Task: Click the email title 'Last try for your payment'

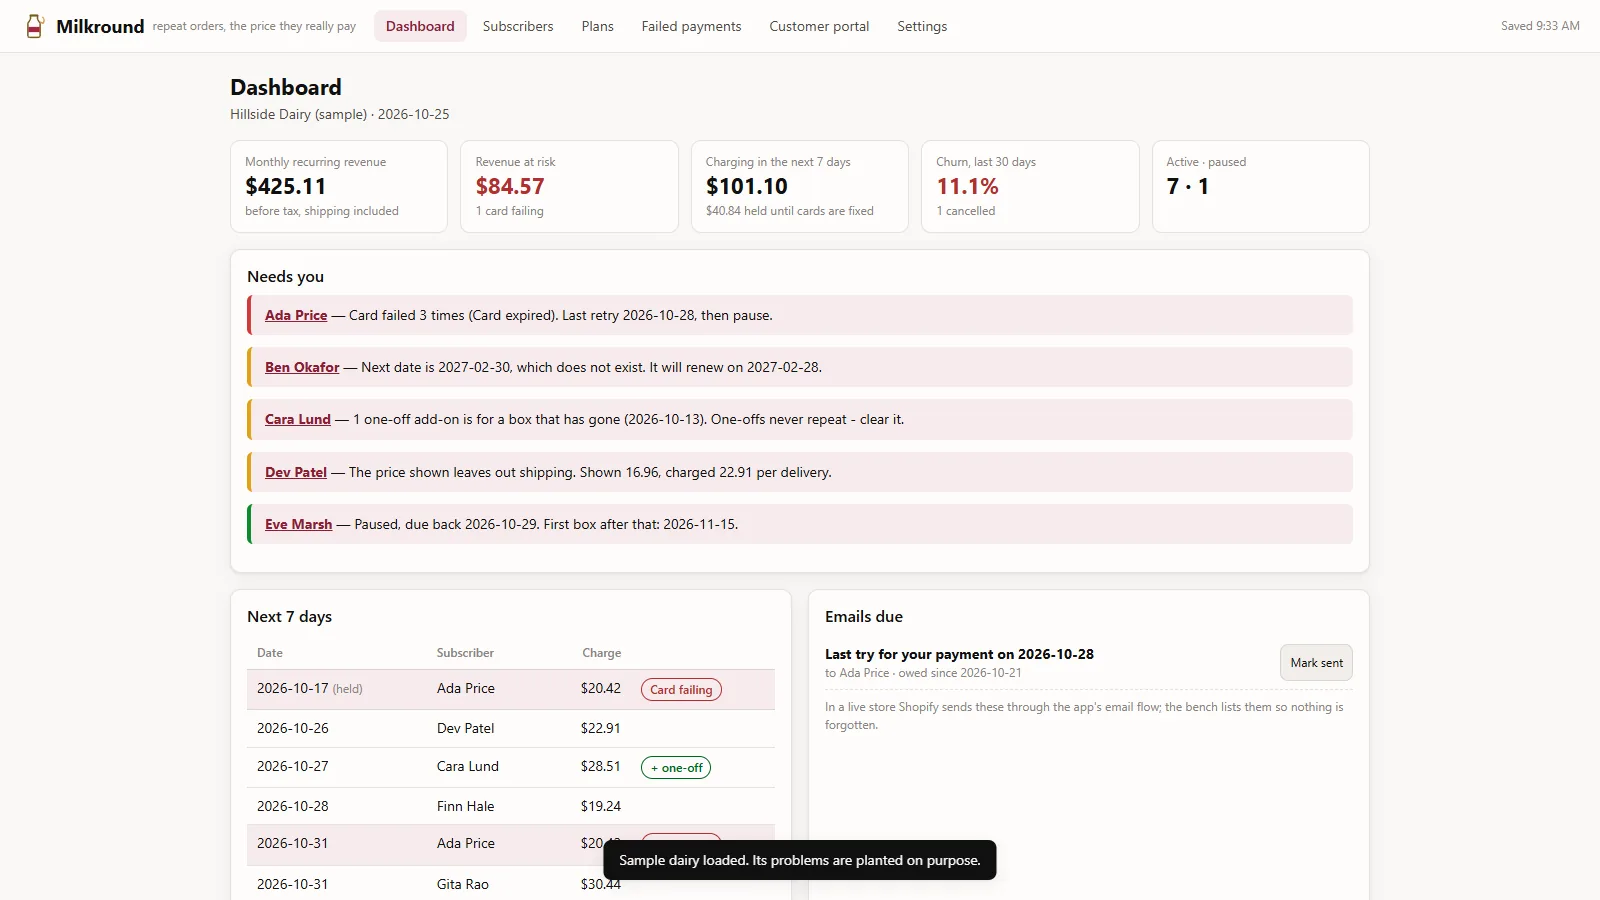Action: [x=959, y=654]
